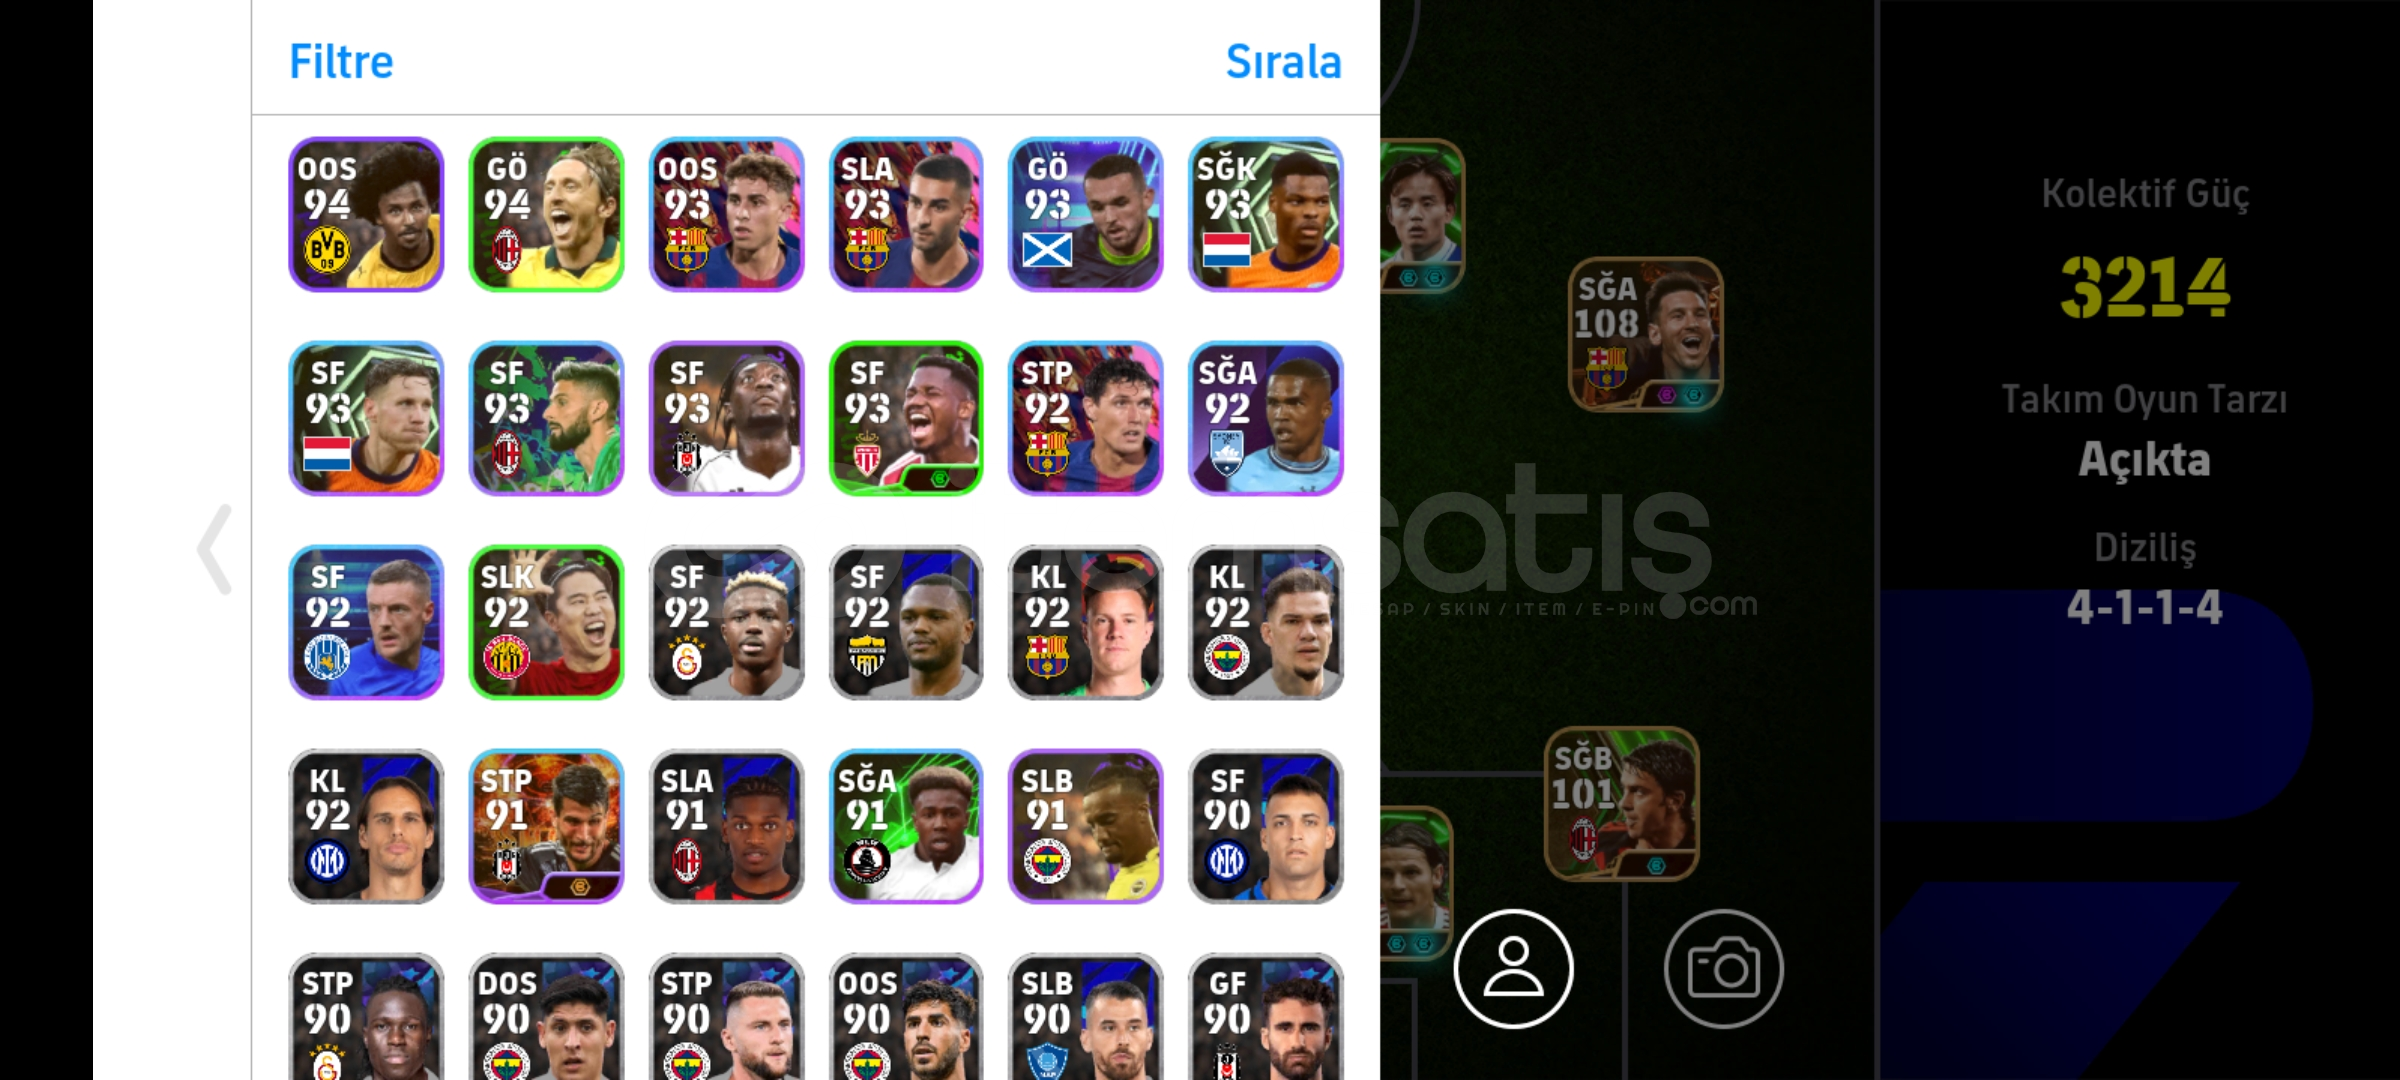The width and height of the screenshot is (2400, 1080).
Task: Choose the SF 93 Monaco player card
Action: (906, 418)
